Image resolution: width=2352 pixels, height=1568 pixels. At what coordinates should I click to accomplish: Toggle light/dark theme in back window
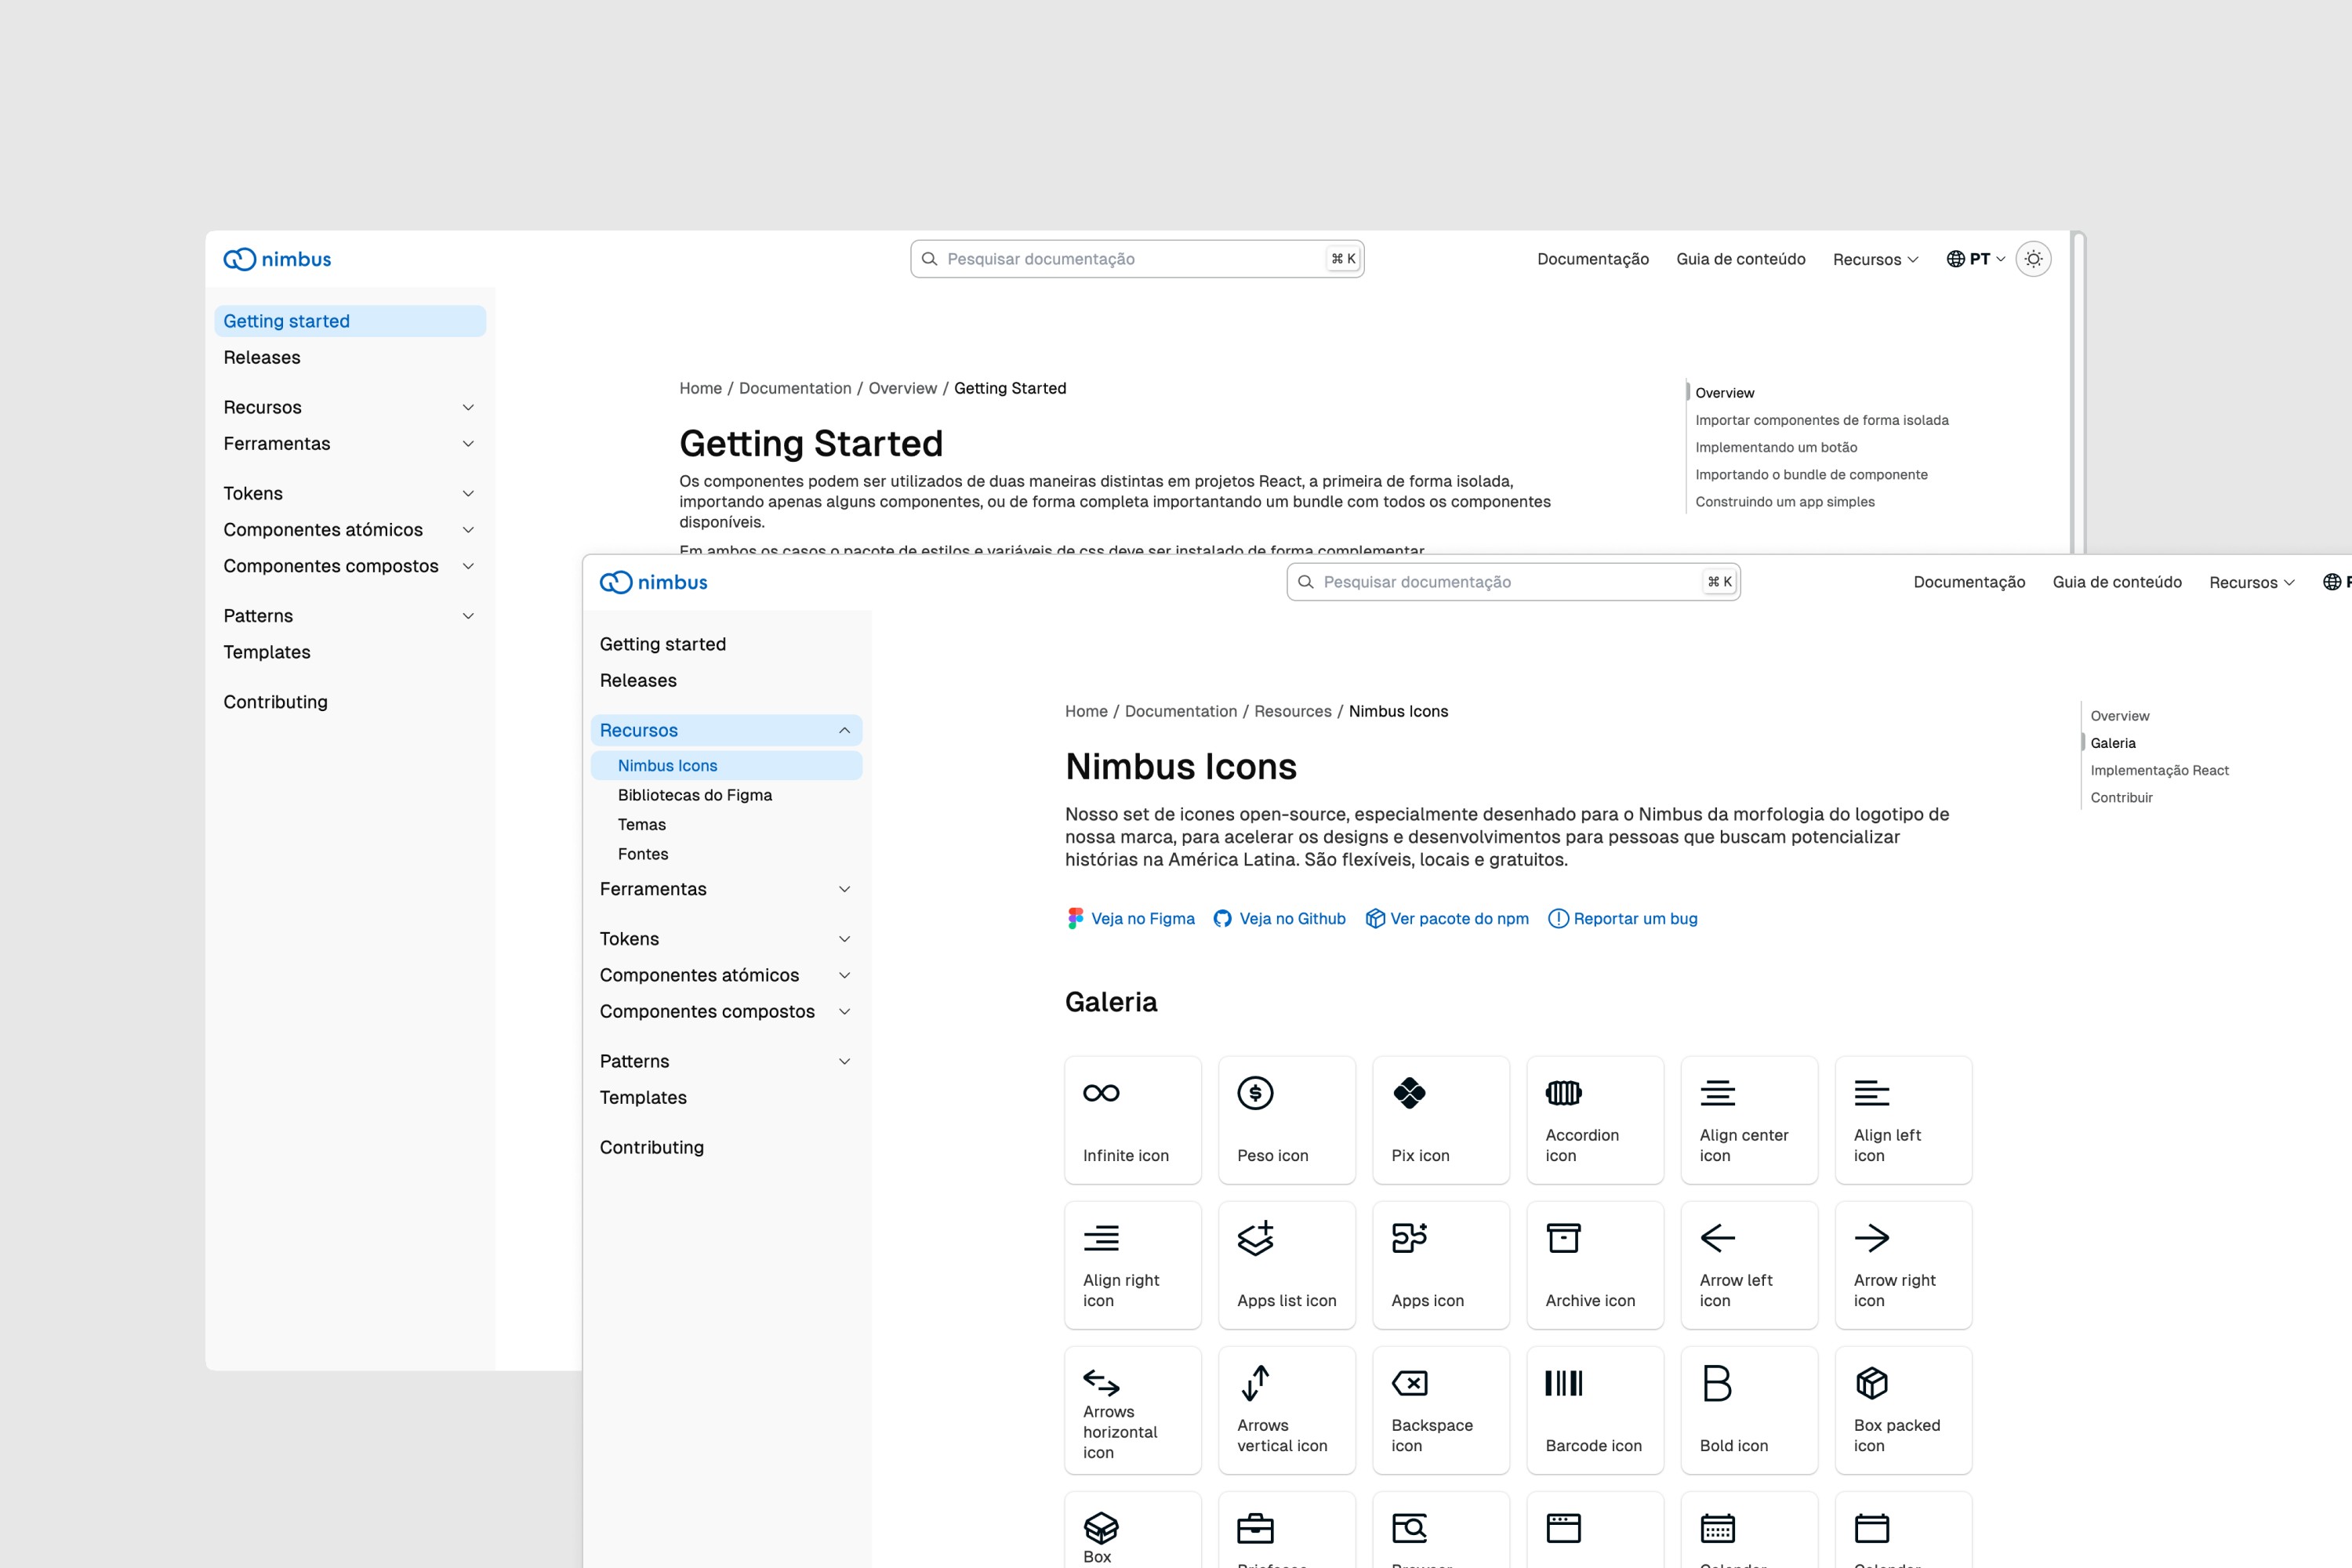click(x=2033, y=259)
